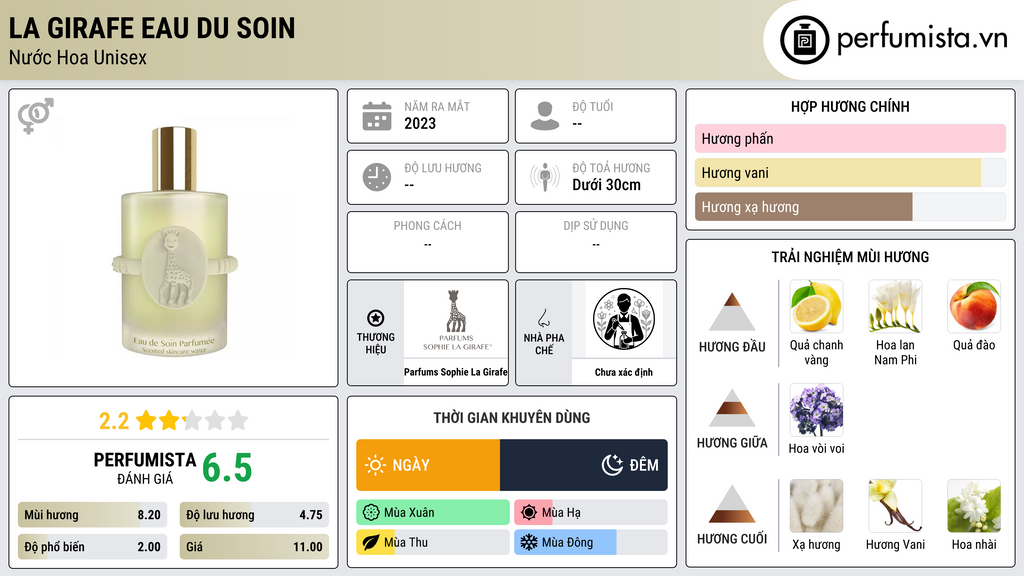The image size is (1024, 576).
Task: Click the Nước Hoa Unisex subtitle
Action: click(78, 57)
